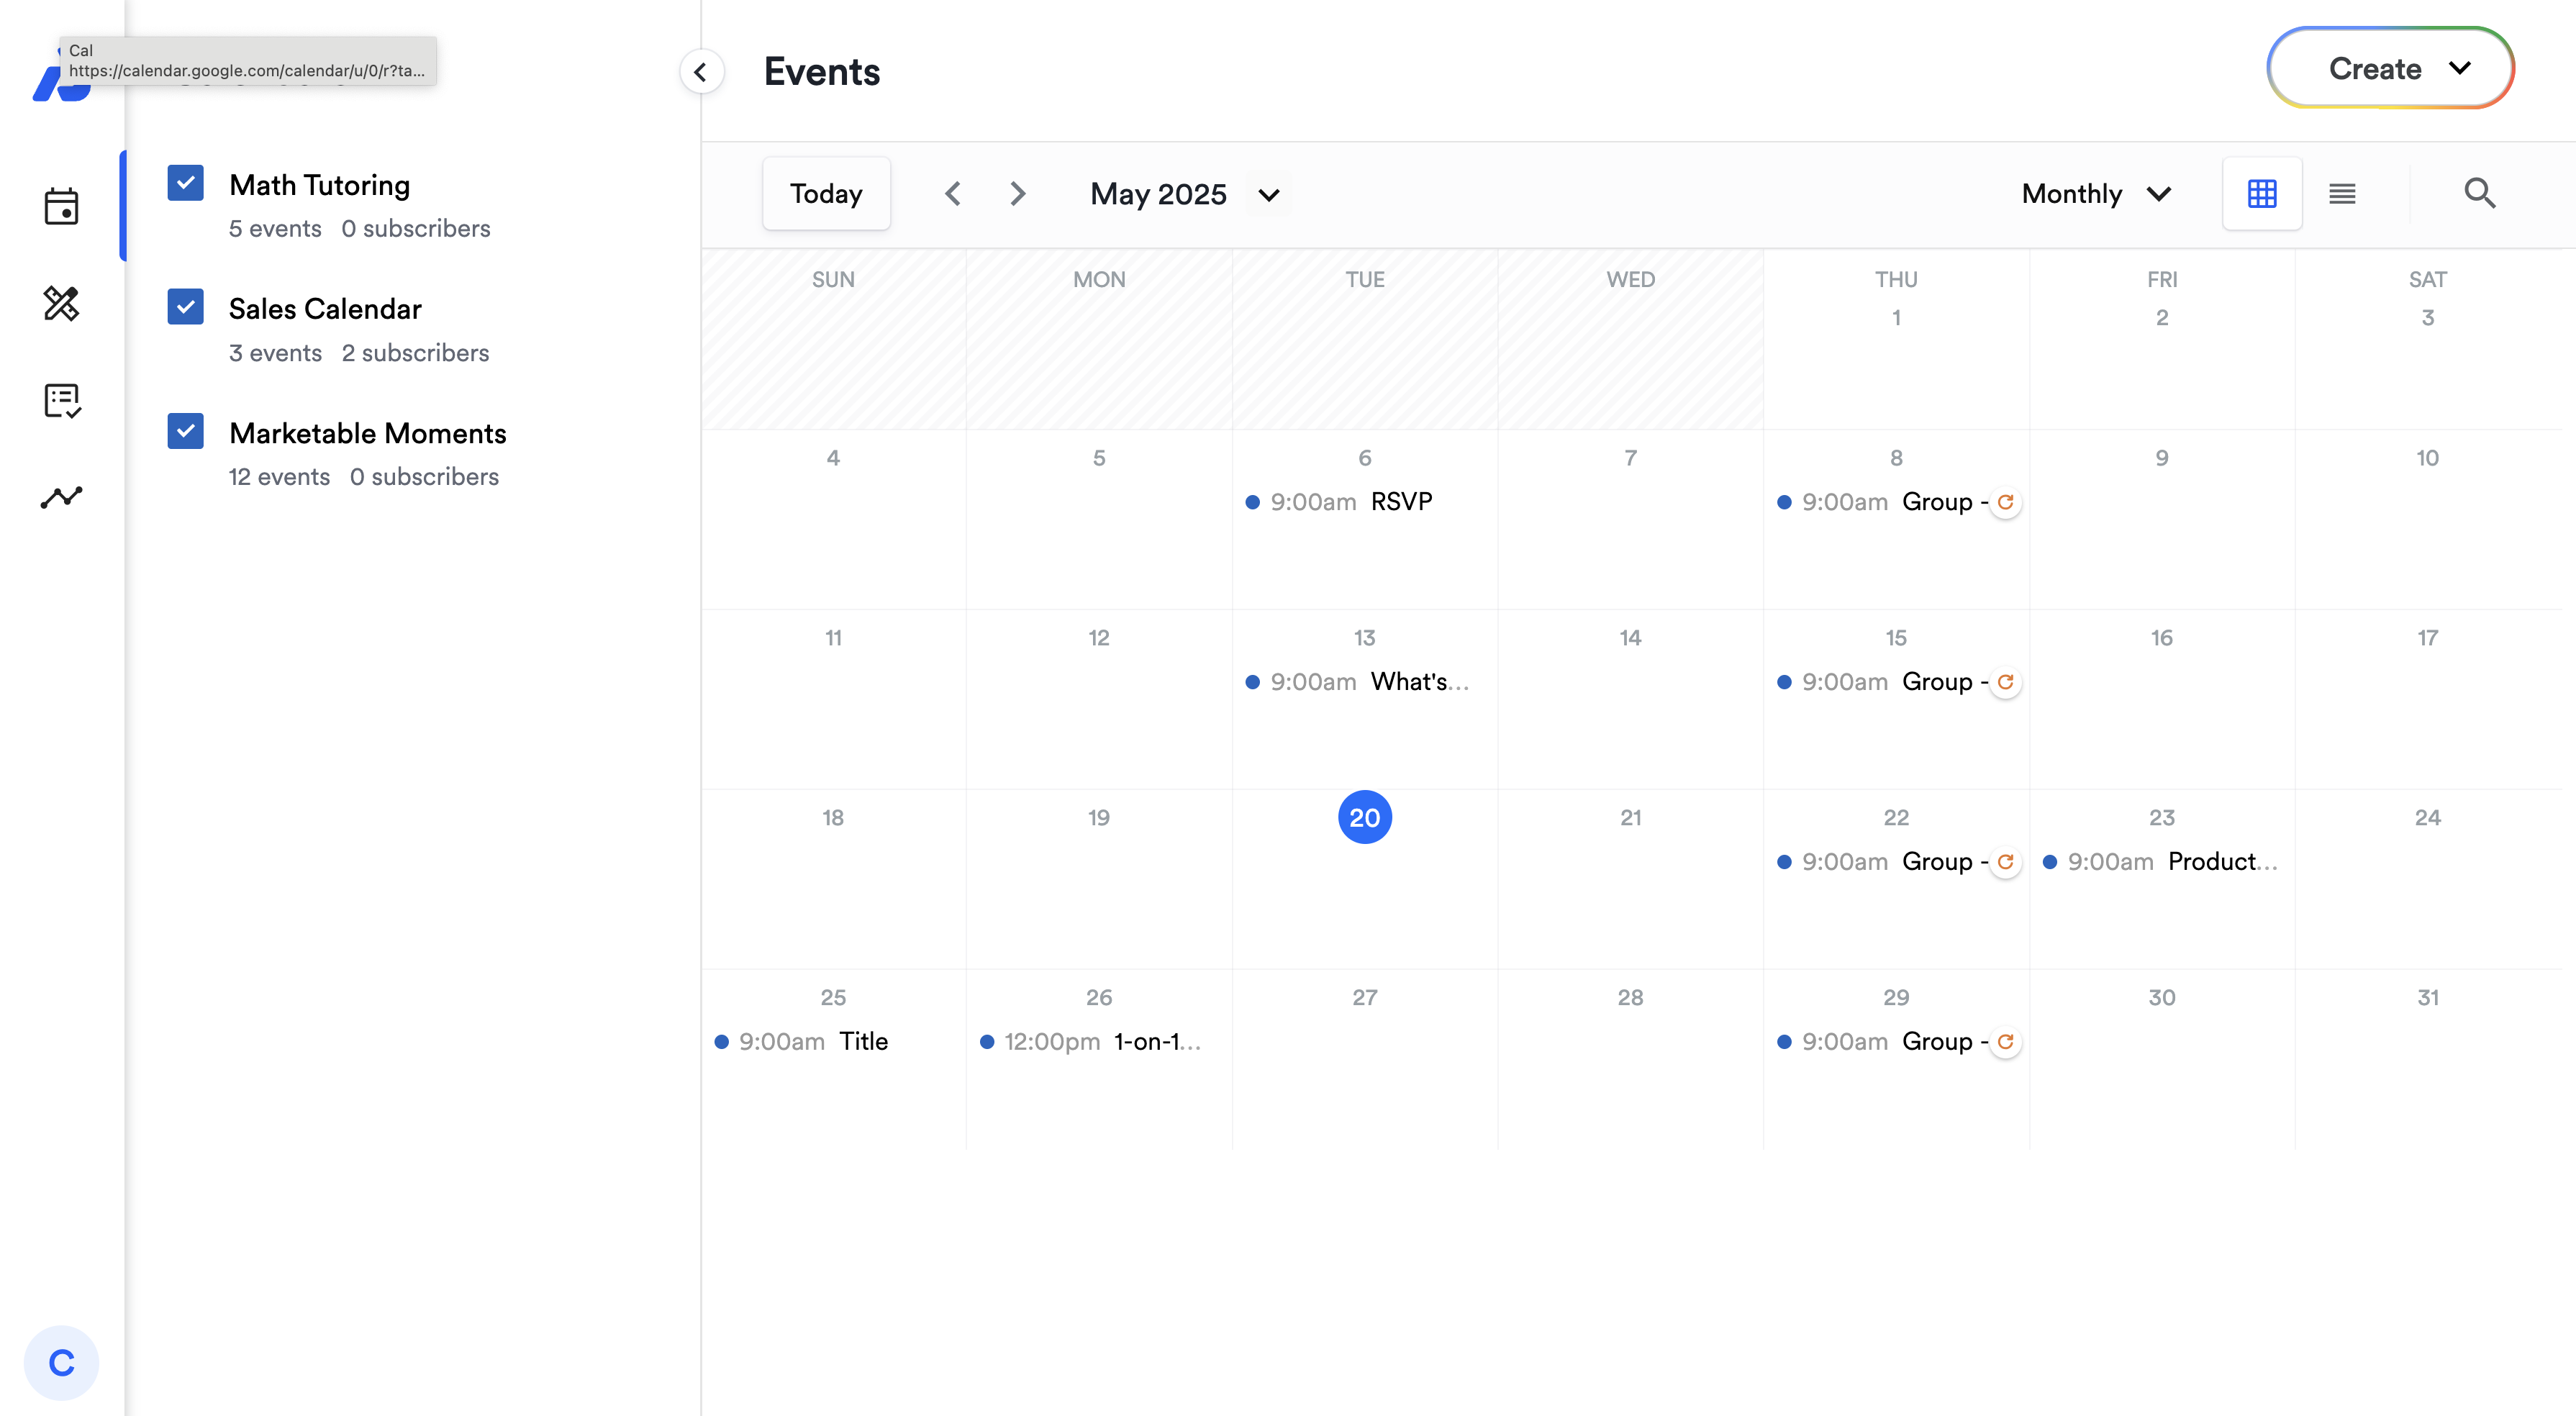Switch to list view icon
This screenshot has width=2576, height=1416.
[2342, 193]
